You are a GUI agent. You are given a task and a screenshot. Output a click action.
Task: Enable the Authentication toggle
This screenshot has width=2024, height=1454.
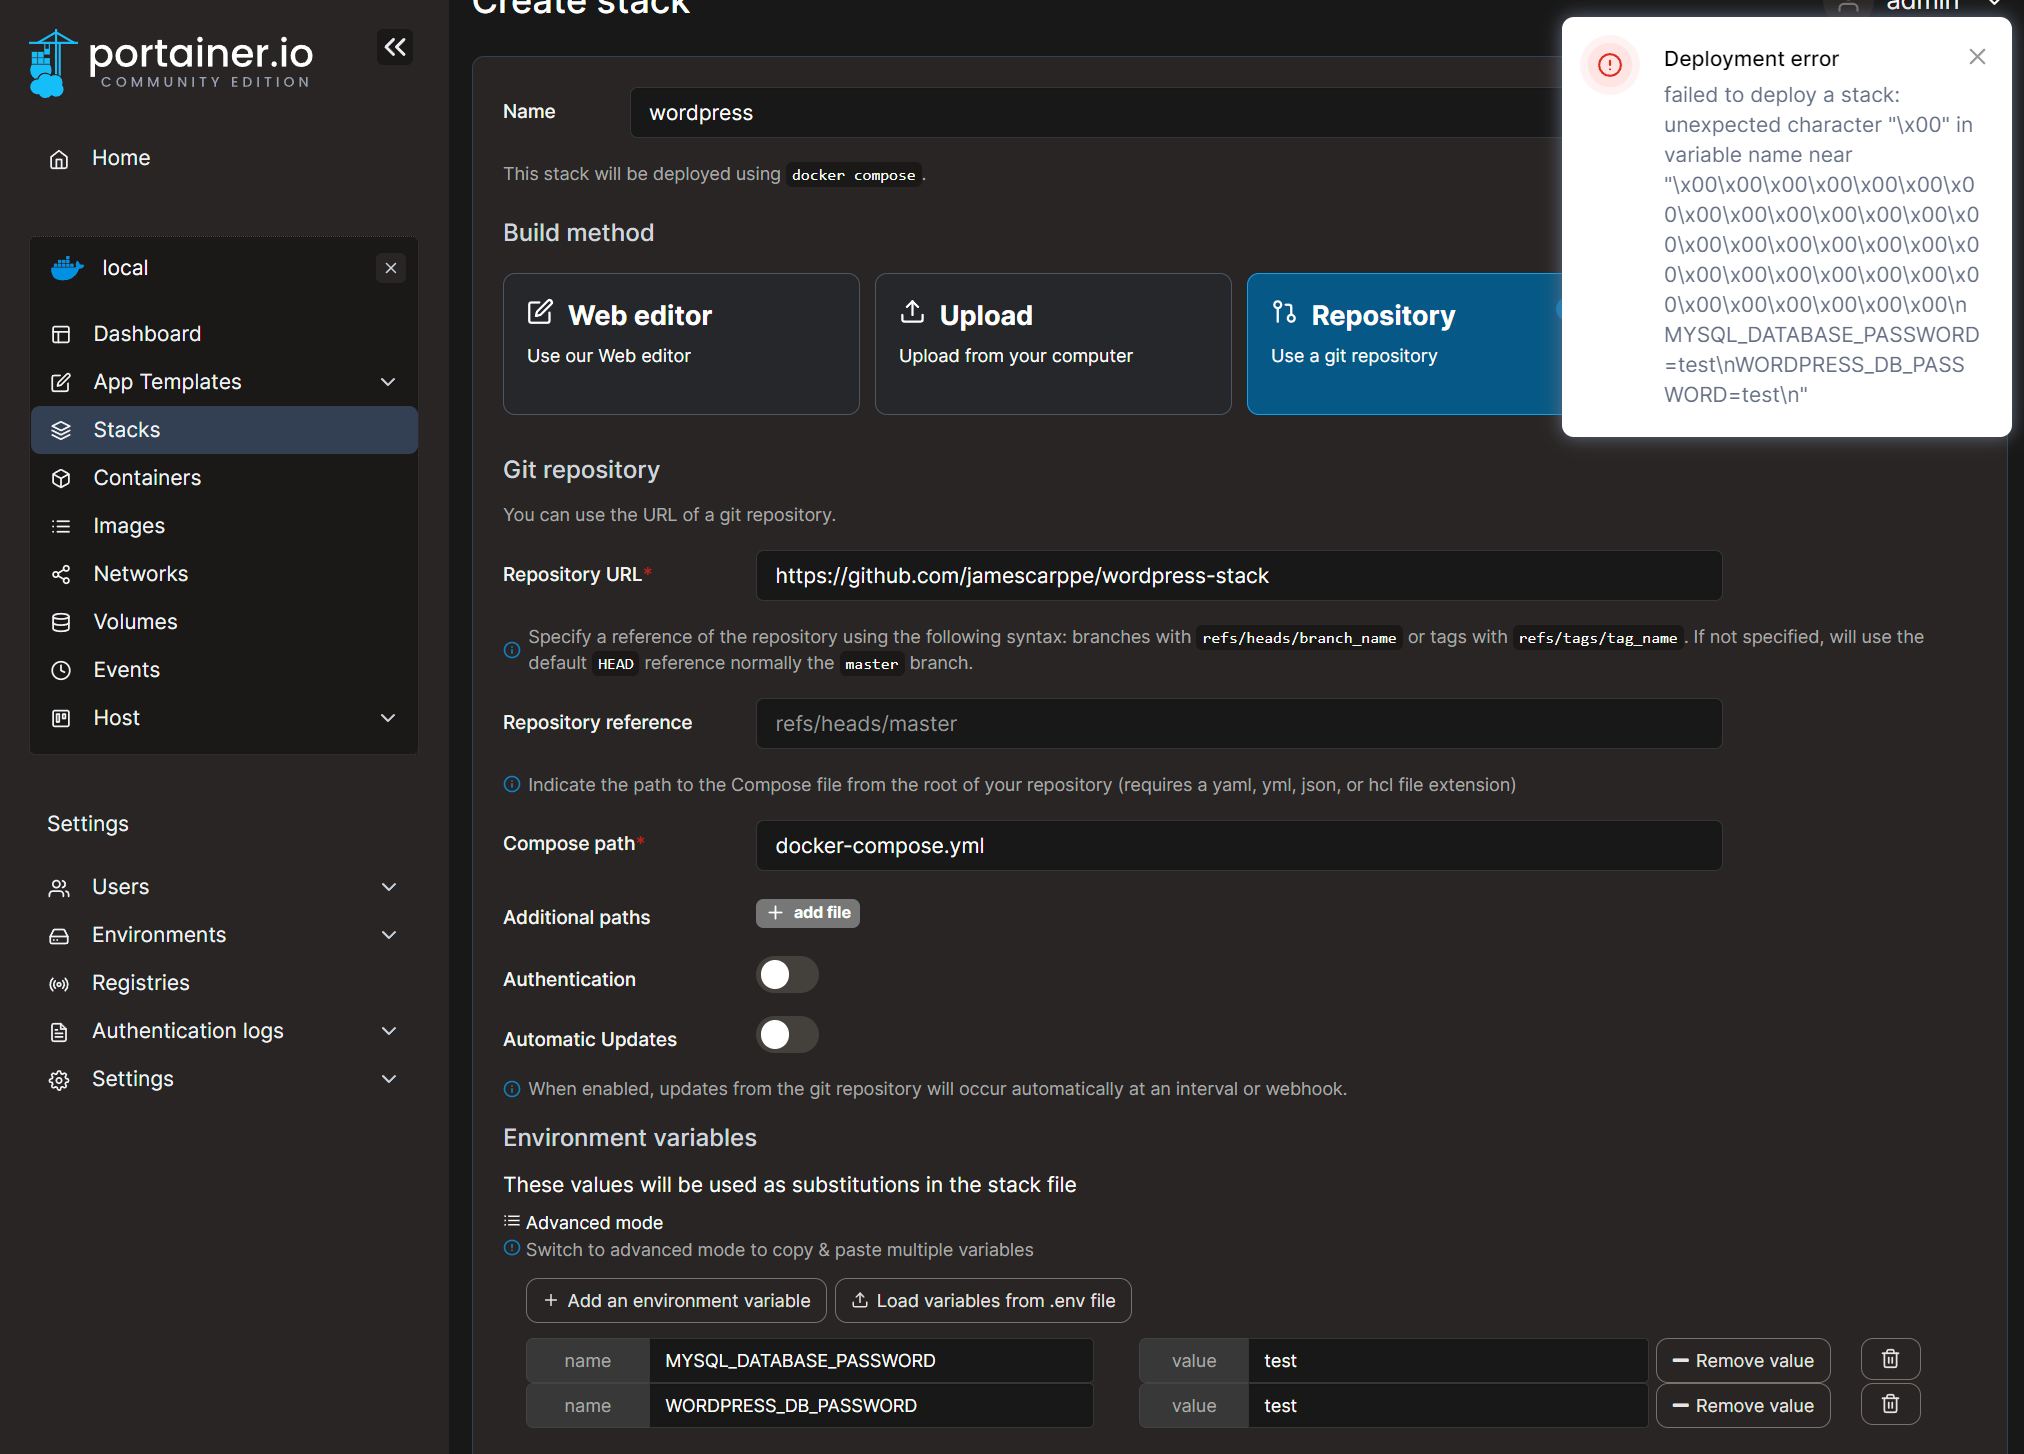(x=787, y=975)
